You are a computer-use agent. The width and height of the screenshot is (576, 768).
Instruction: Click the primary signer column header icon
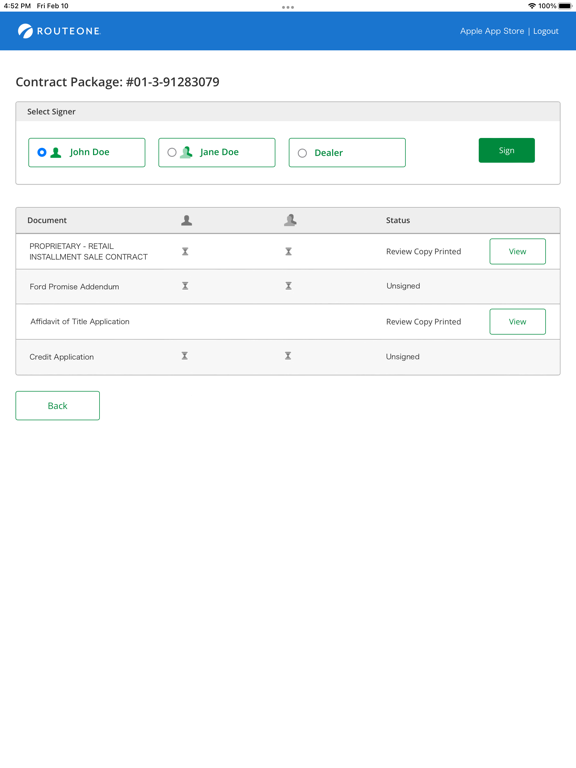pos(187,220)
